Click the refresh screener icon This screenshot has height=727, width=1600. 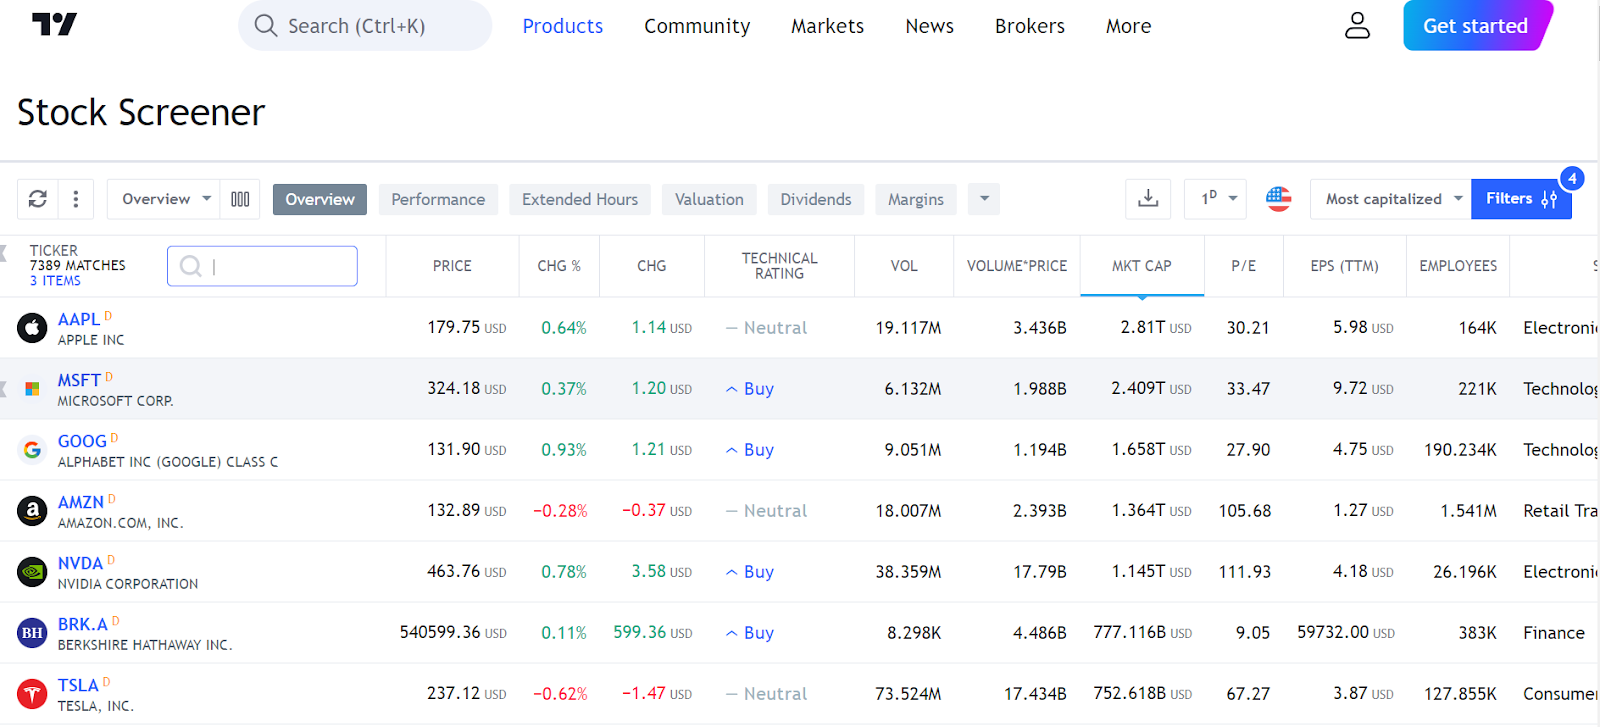[x=38, y=199]
